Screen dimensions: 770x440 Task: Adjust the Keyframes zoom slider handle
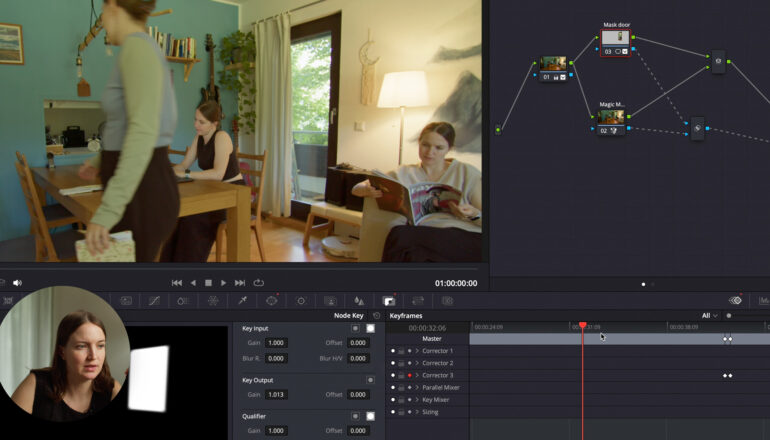[729, 316]
